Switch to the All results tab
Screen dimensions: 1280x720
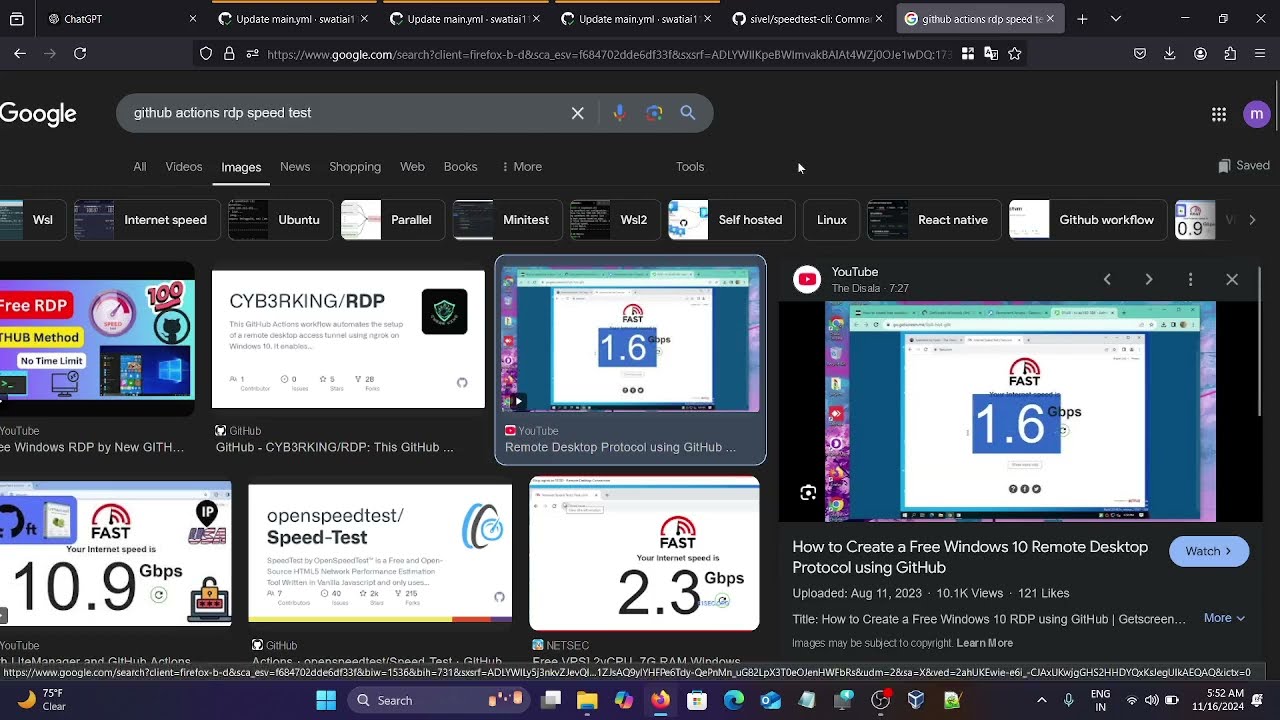click(140, 167)
